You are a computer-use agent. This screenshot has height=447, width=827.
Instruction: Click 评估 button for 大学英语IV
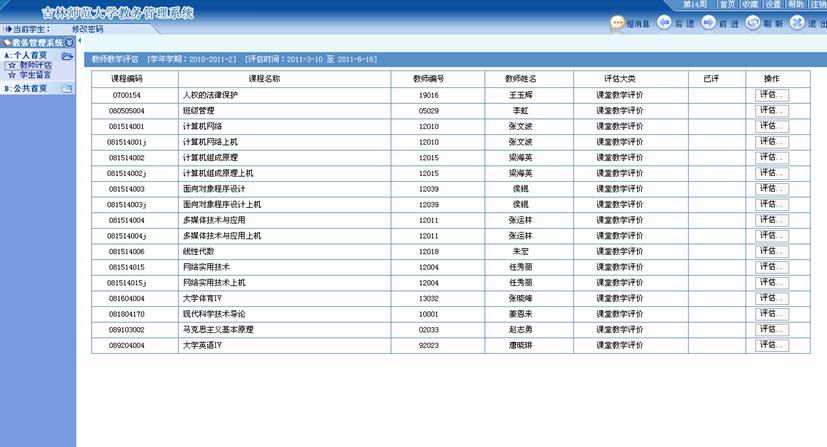pyautogui.click(x=772, y=345)
